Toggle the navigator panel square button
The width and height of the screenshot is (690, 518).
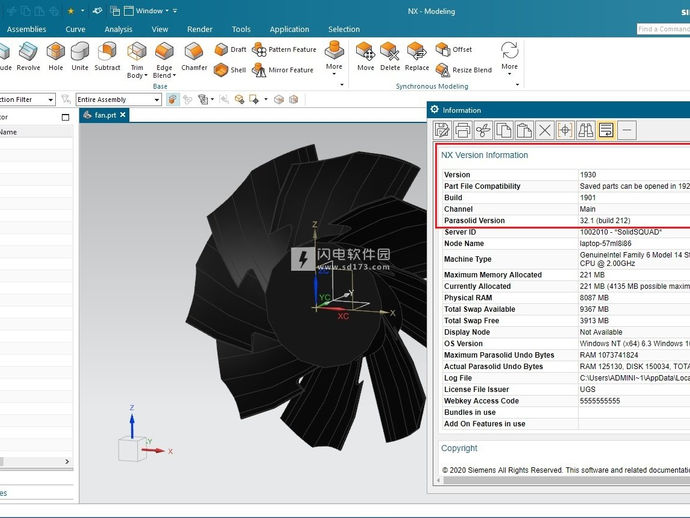tap(66, 117)
